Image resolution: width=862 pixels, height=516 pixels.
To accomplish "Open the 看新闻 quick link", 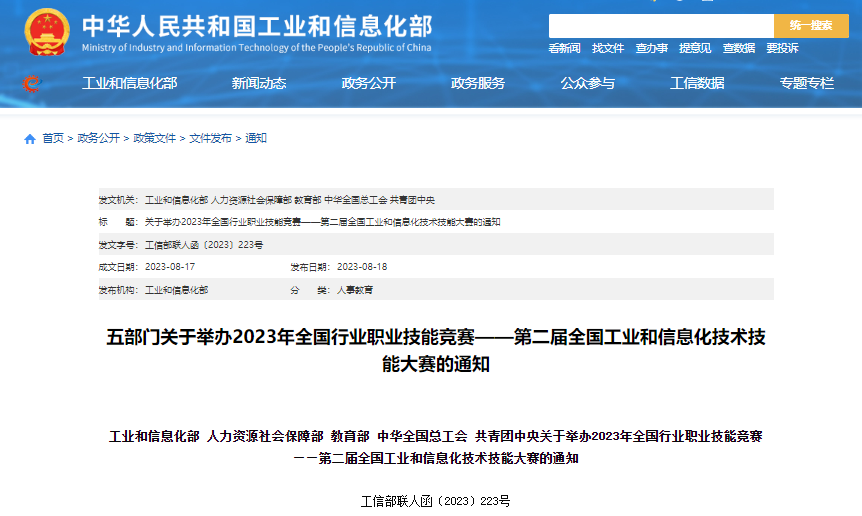I will tap(564, 48).
